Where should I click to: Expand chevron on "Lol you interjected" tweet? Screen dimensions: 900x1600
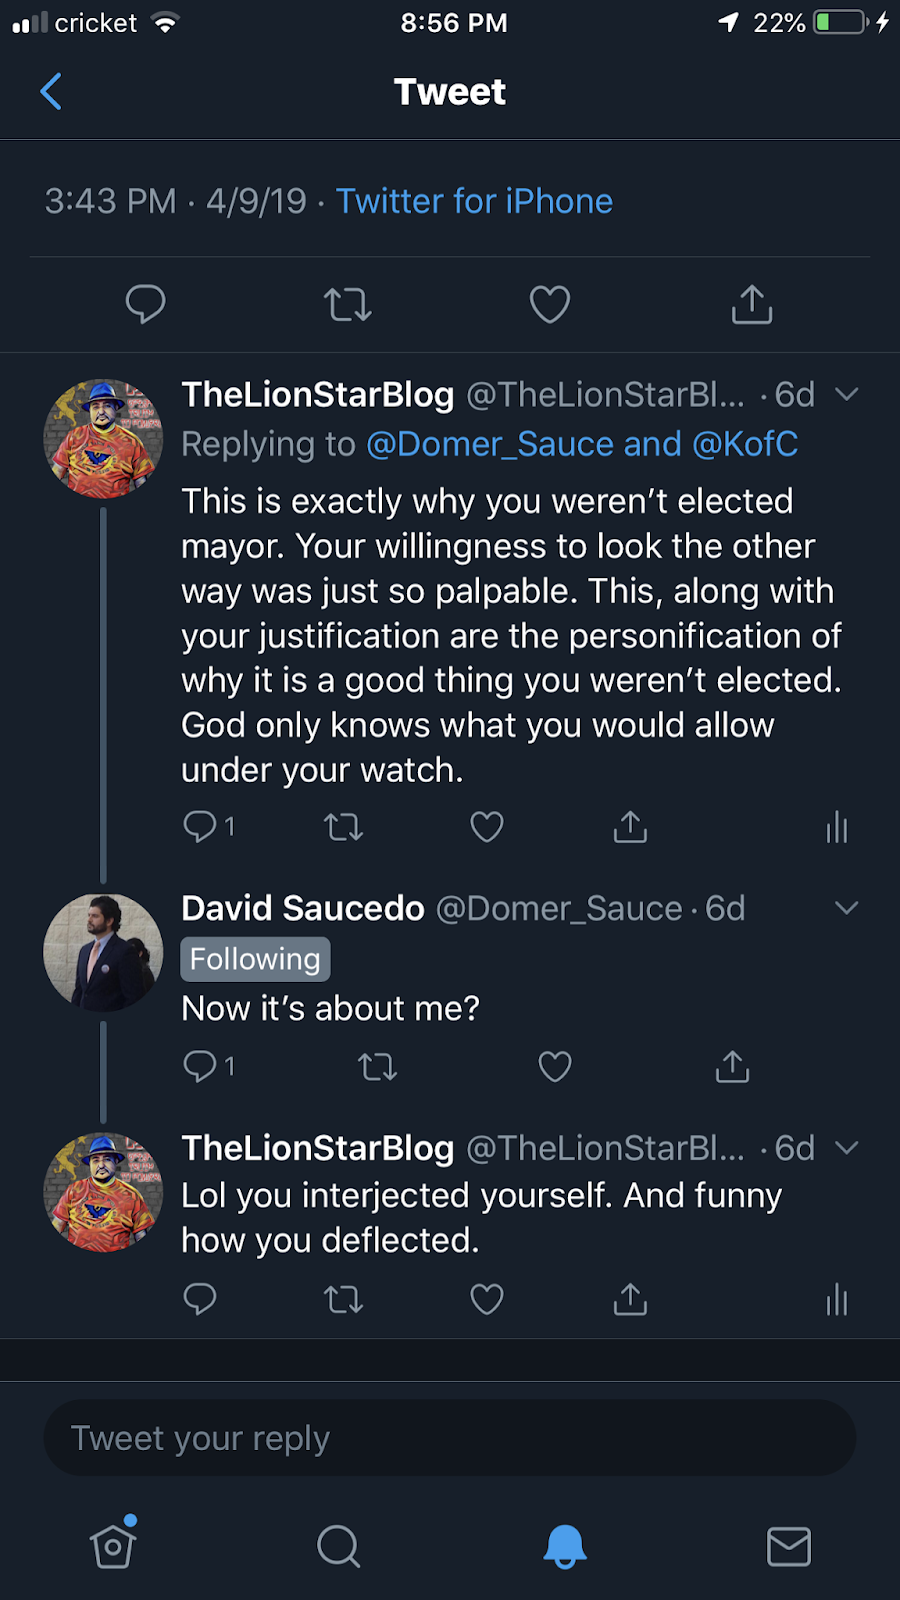847,1148
